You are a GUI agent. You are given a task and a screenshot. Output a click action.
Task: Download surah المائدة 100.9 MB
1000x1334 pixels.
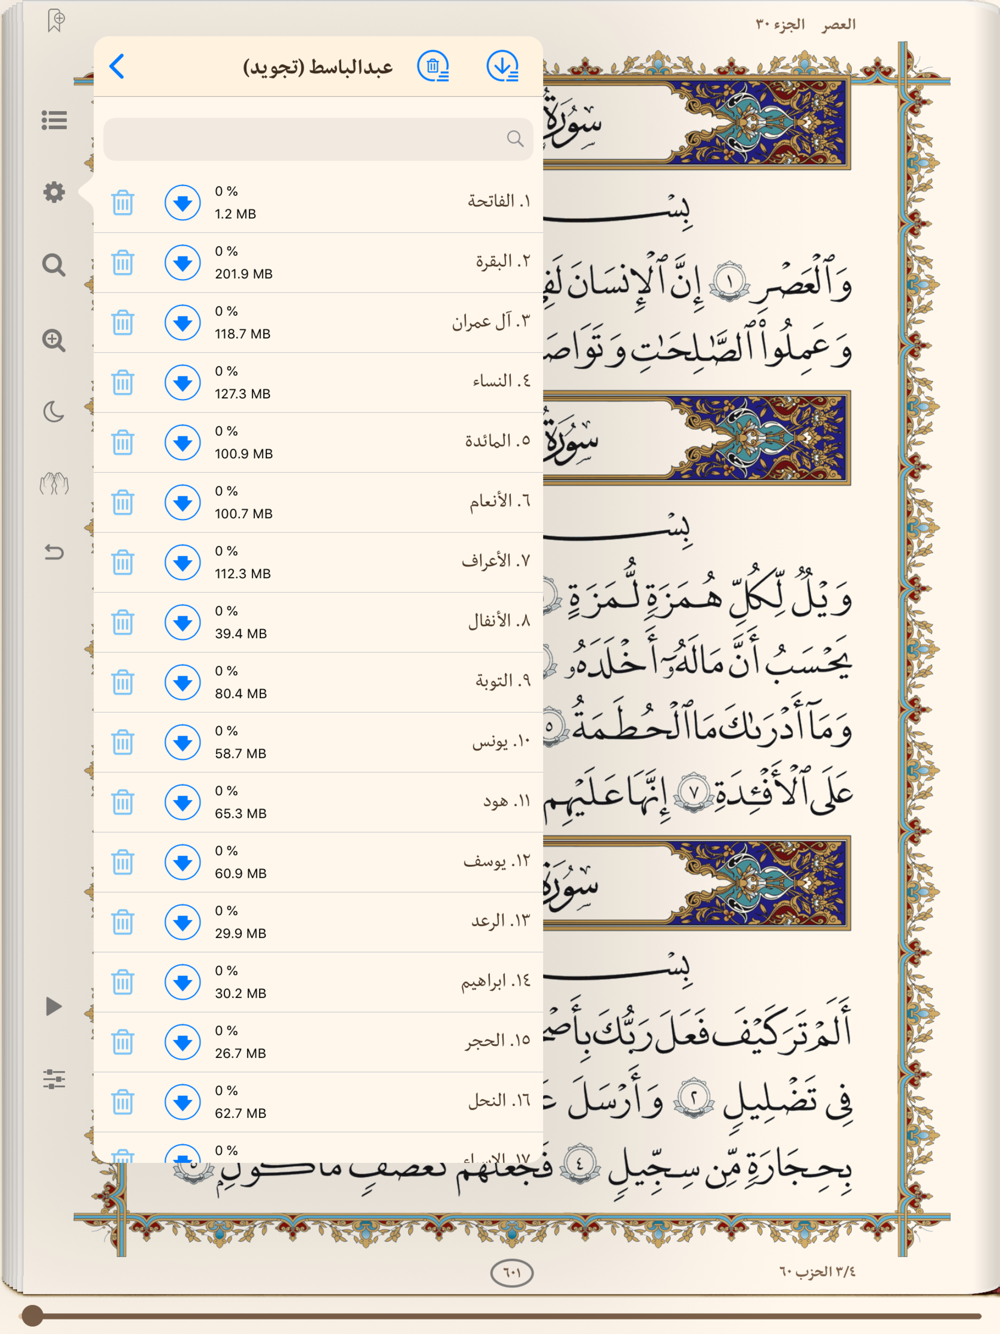[182, 443]
